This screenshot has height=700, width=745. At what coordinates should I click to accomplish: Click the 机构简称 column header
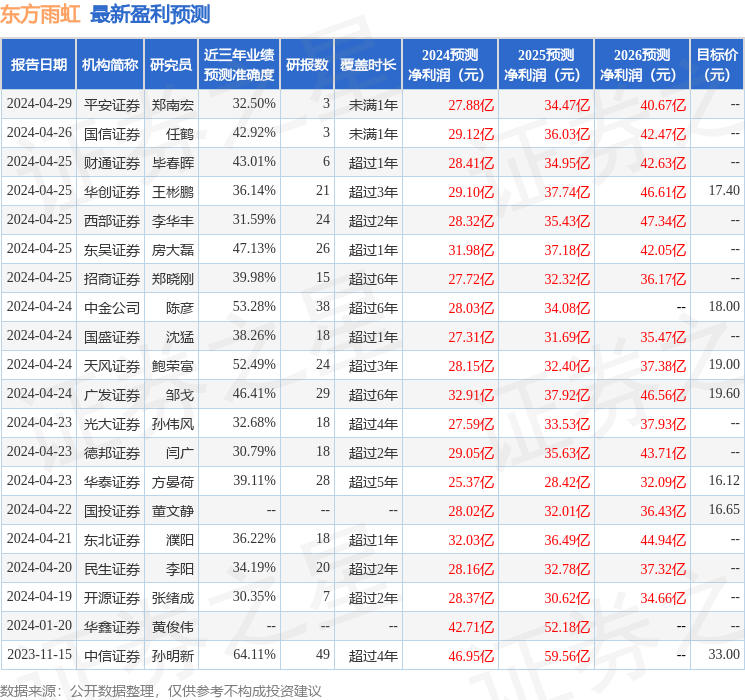click(110, 64)
